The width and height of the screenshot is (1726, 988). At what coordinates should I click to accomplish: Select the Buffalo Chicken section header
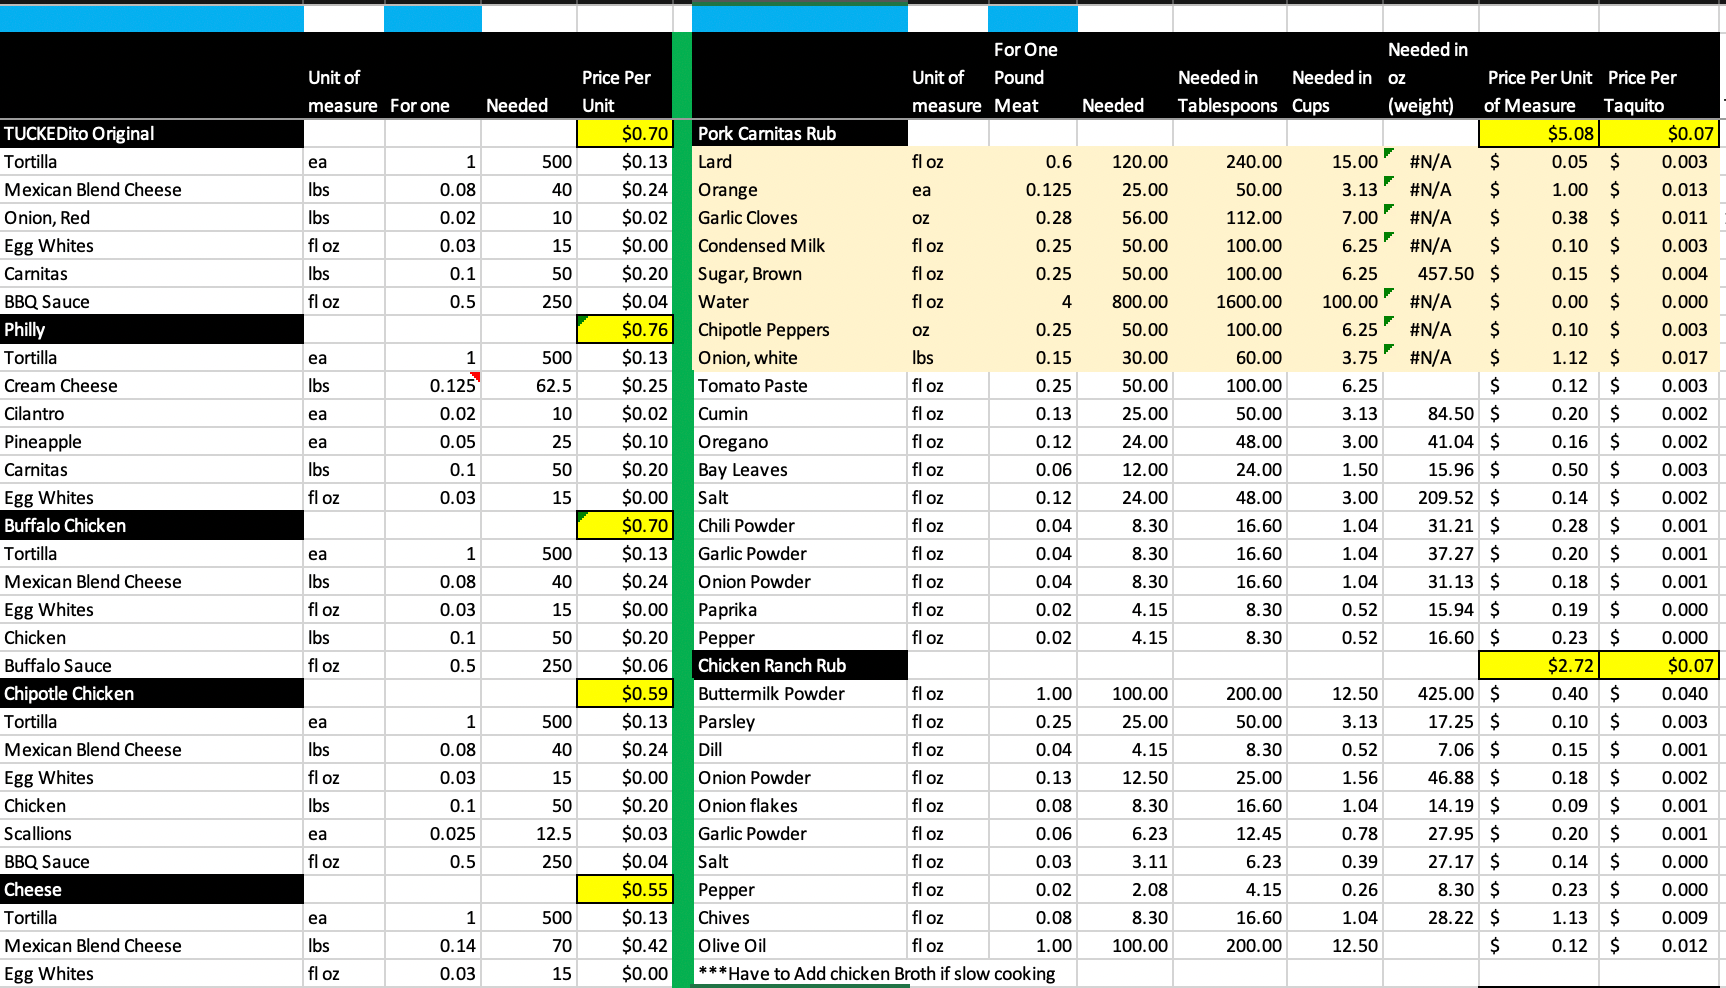(x=152, y=526)
